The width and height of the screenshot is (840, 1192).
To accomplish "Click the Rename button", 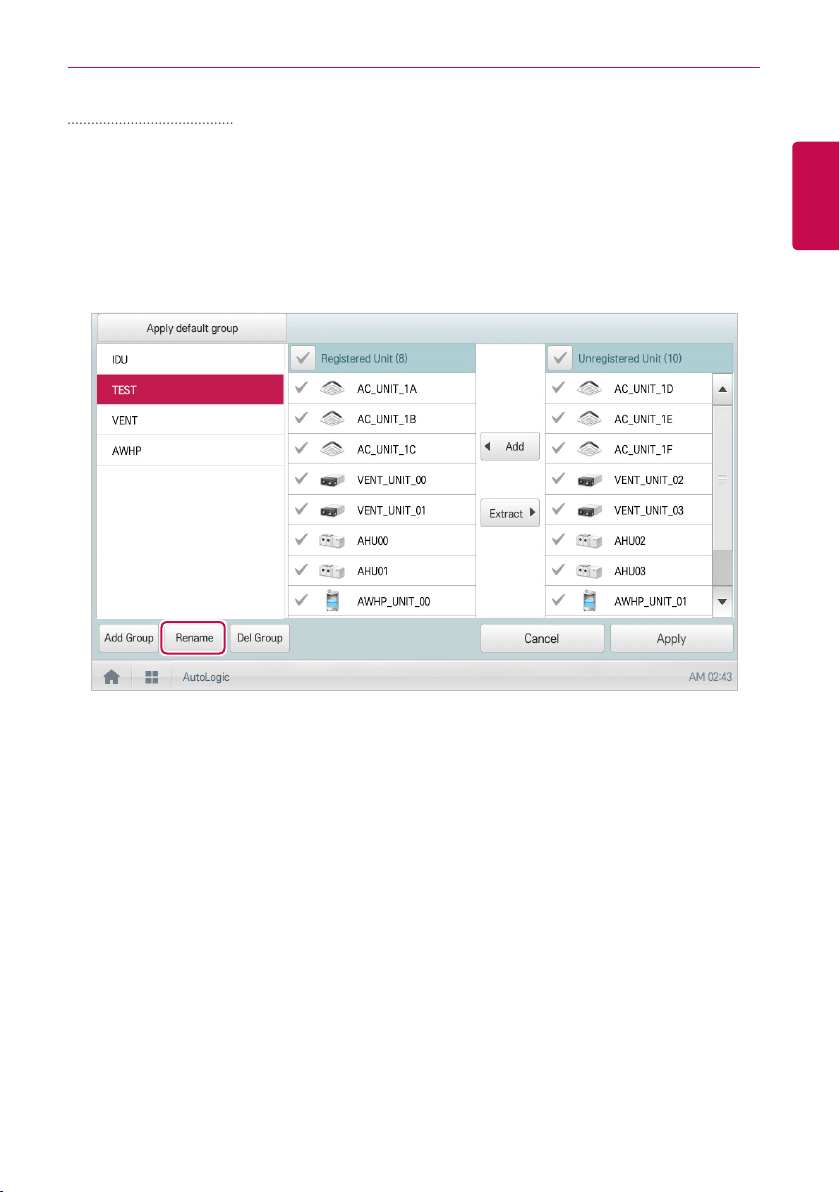I will pos(194,639).
